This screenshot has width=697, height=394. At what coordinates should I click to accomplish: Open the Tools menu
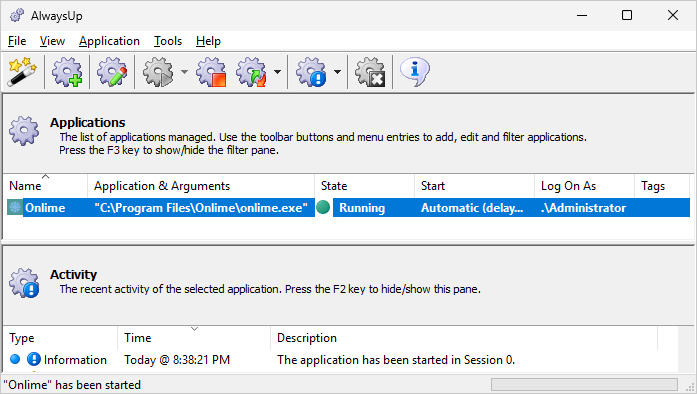168,41
